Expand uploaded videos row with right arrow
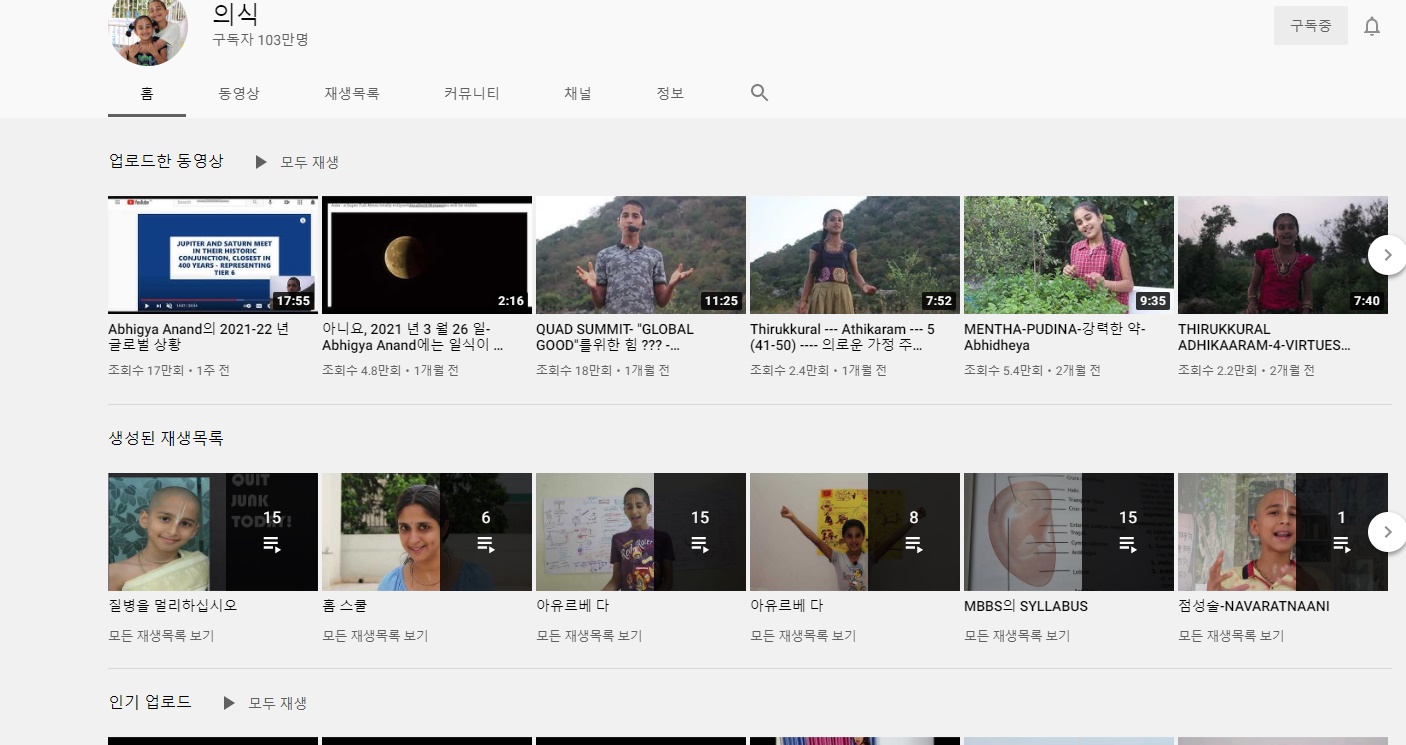The image size is (1406, 745). click(1386, 255)
